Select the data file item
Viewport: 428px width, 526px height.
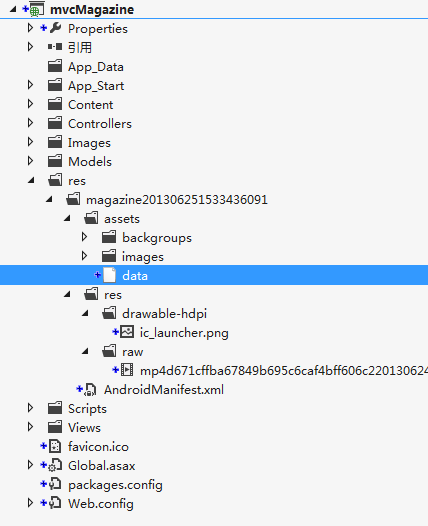point(214,275)
